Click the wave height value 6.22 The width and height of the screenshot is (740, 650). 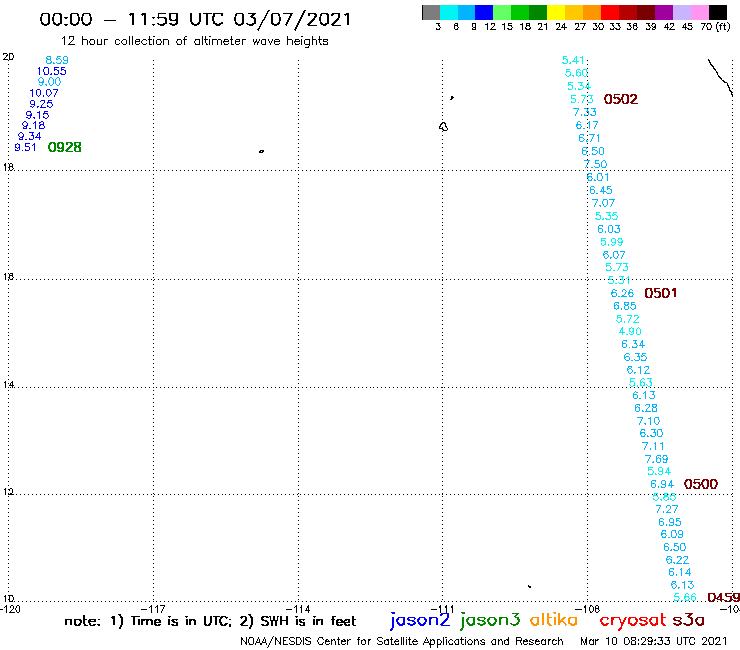pos(677,560)
